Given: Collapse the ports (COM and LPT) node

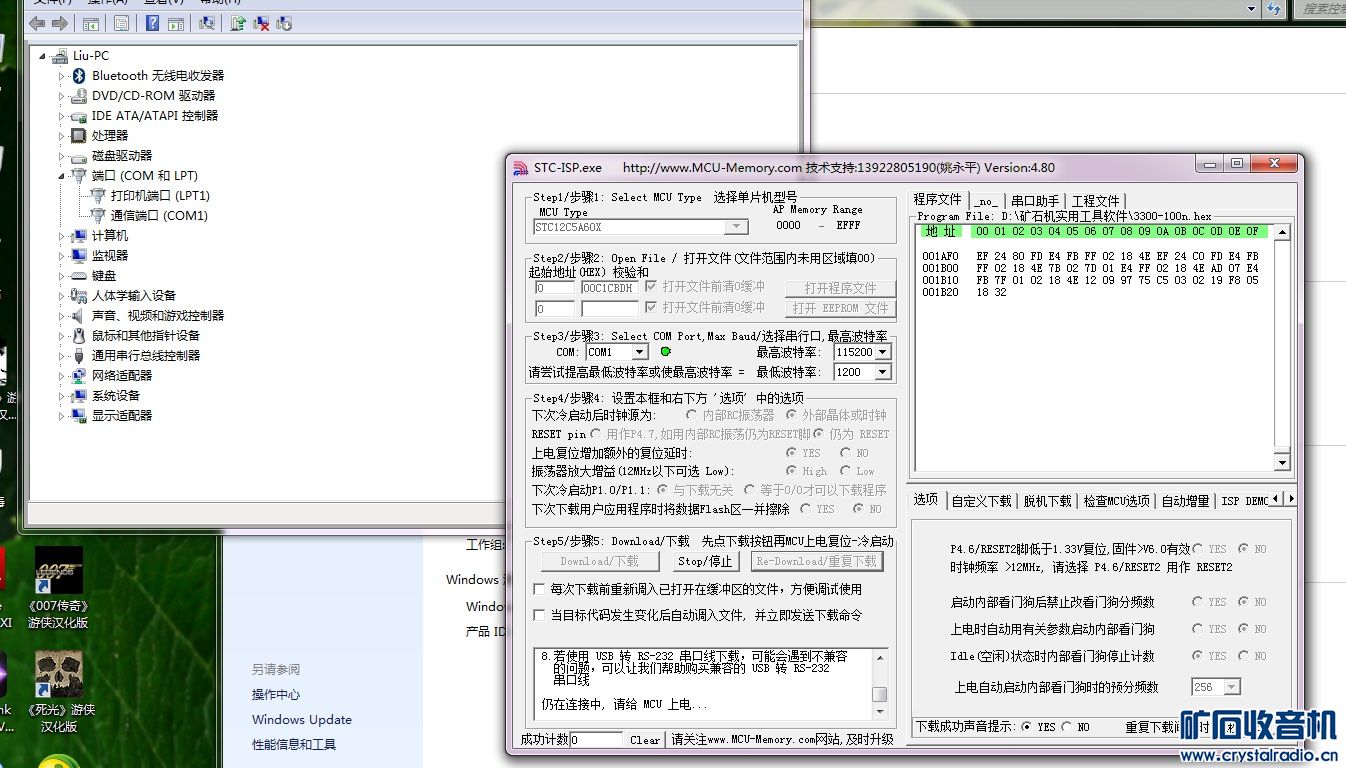Looking at the screenshot, I should (x=61, y=176).
